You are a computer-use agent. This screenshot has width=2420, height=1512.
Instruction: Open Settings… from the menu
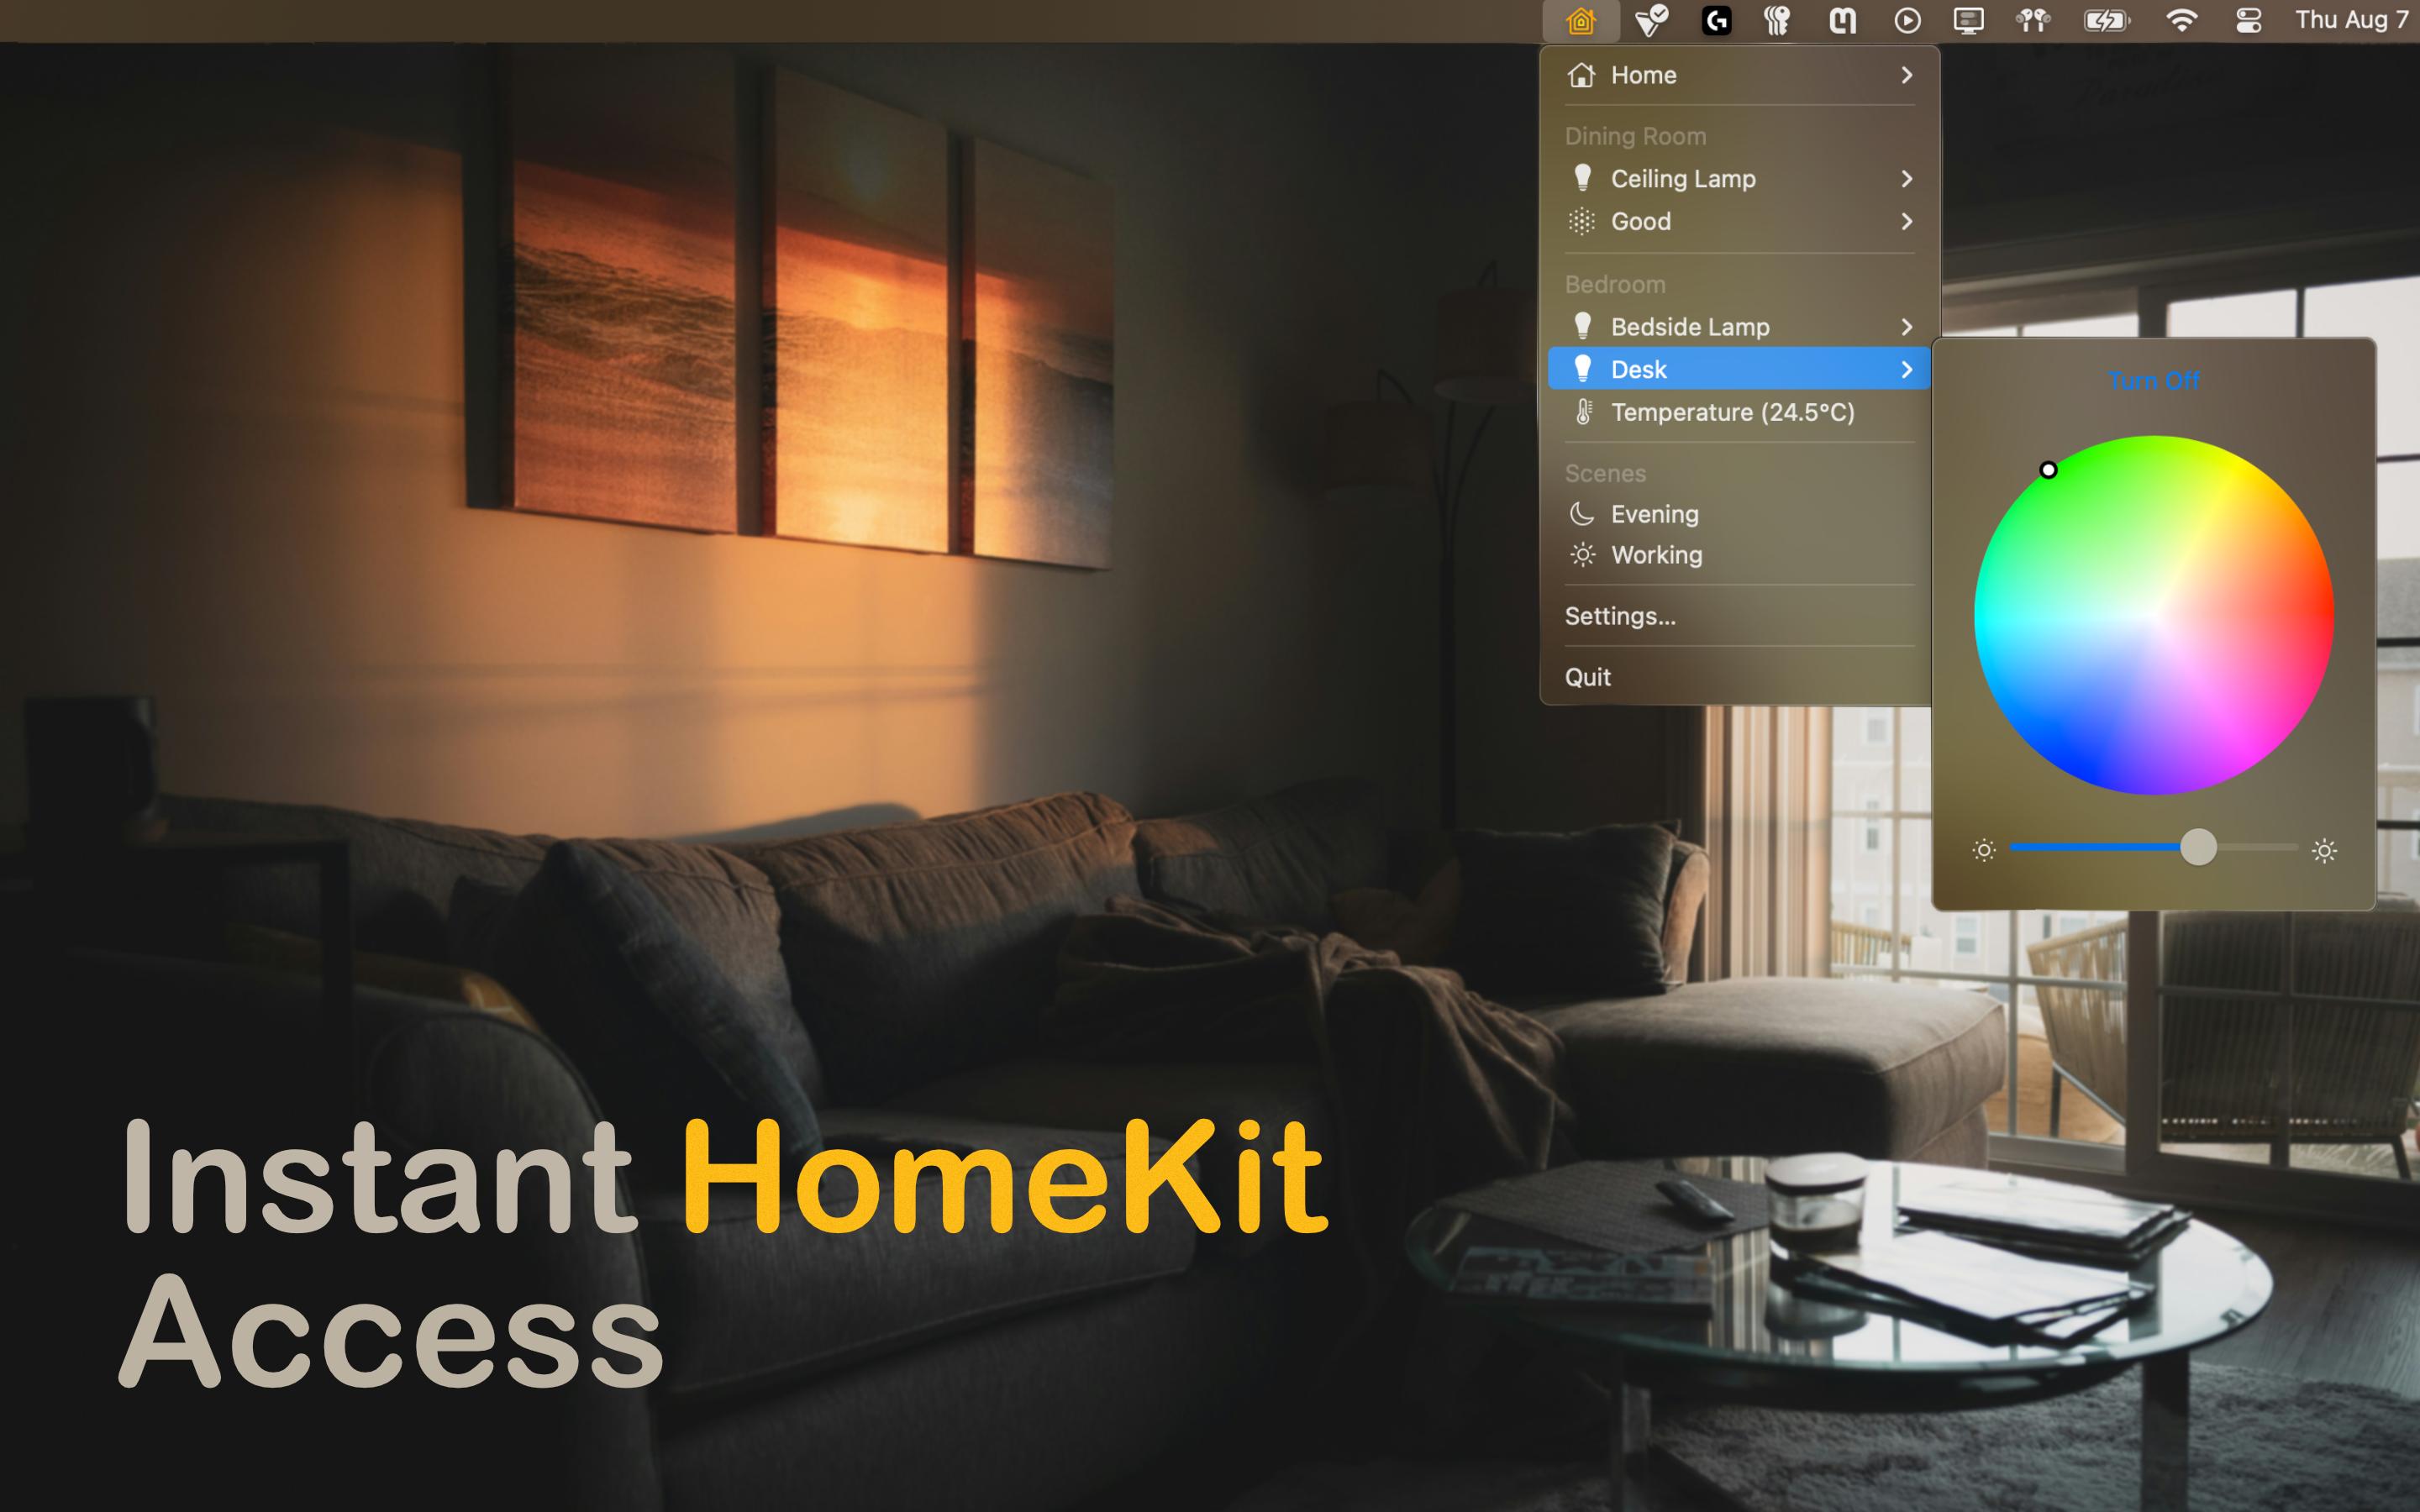(1620, 616)
